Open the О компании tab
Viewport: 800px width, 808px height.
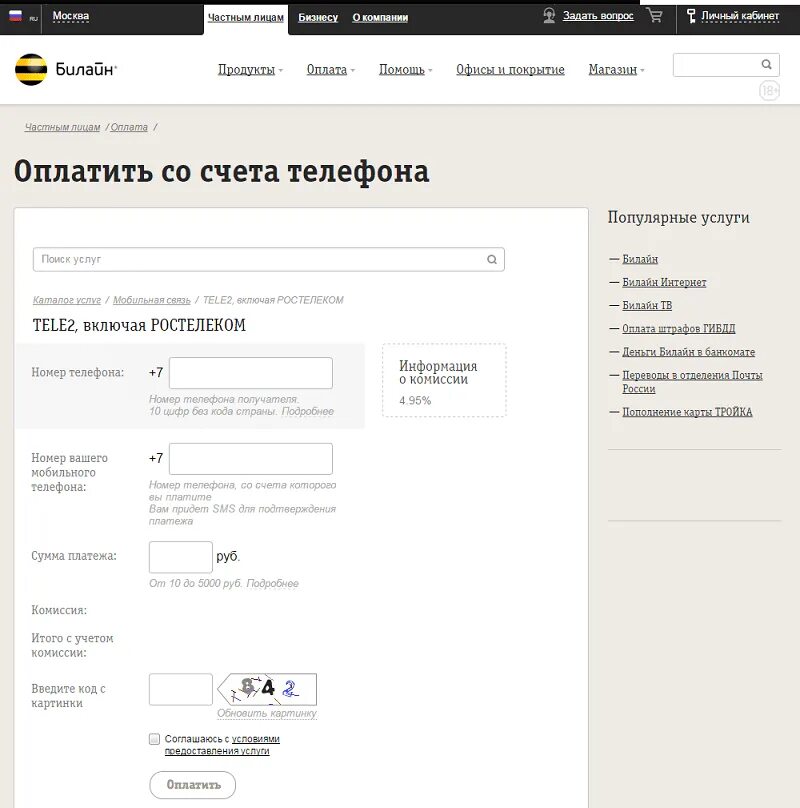click(x=380, y=18)
